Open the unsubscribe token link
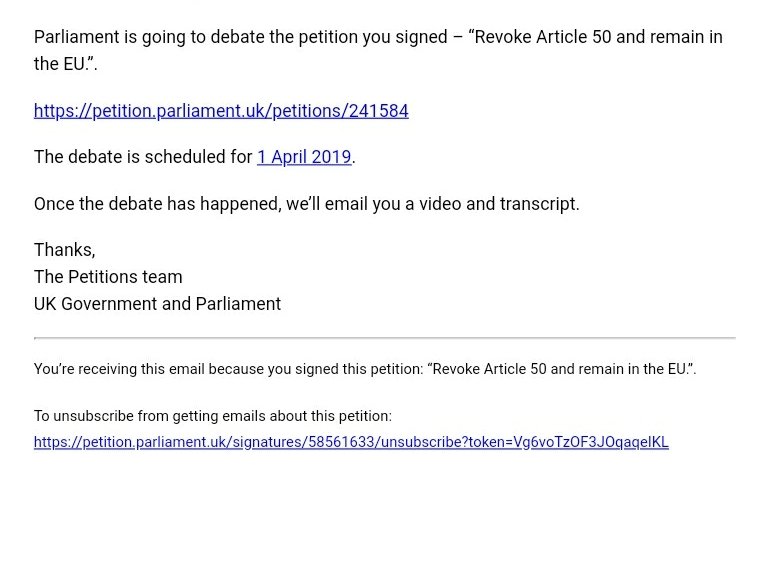 pos(351,442)
